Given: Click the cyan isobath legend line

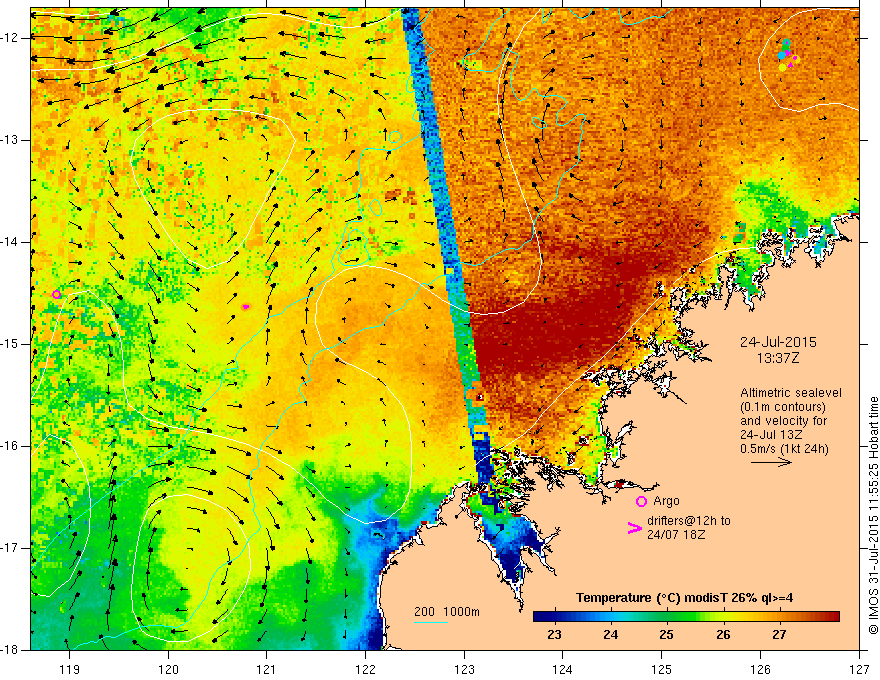Looking at the screenshot, I should pos(431,622).
